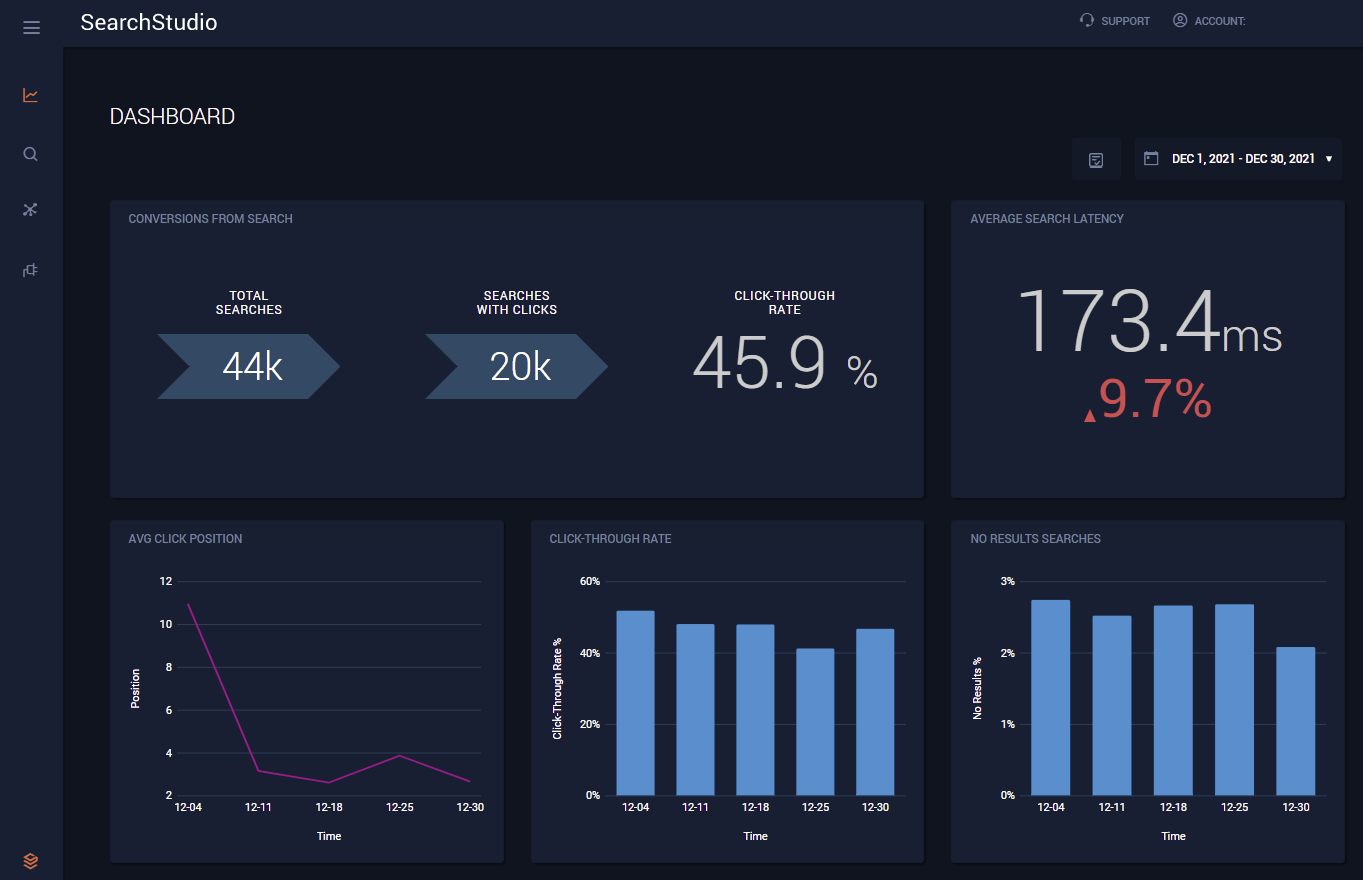Open the hamburger menu icon
Image resolution: width=1363 pixels, height=880 pixels.
coord(31,28)
